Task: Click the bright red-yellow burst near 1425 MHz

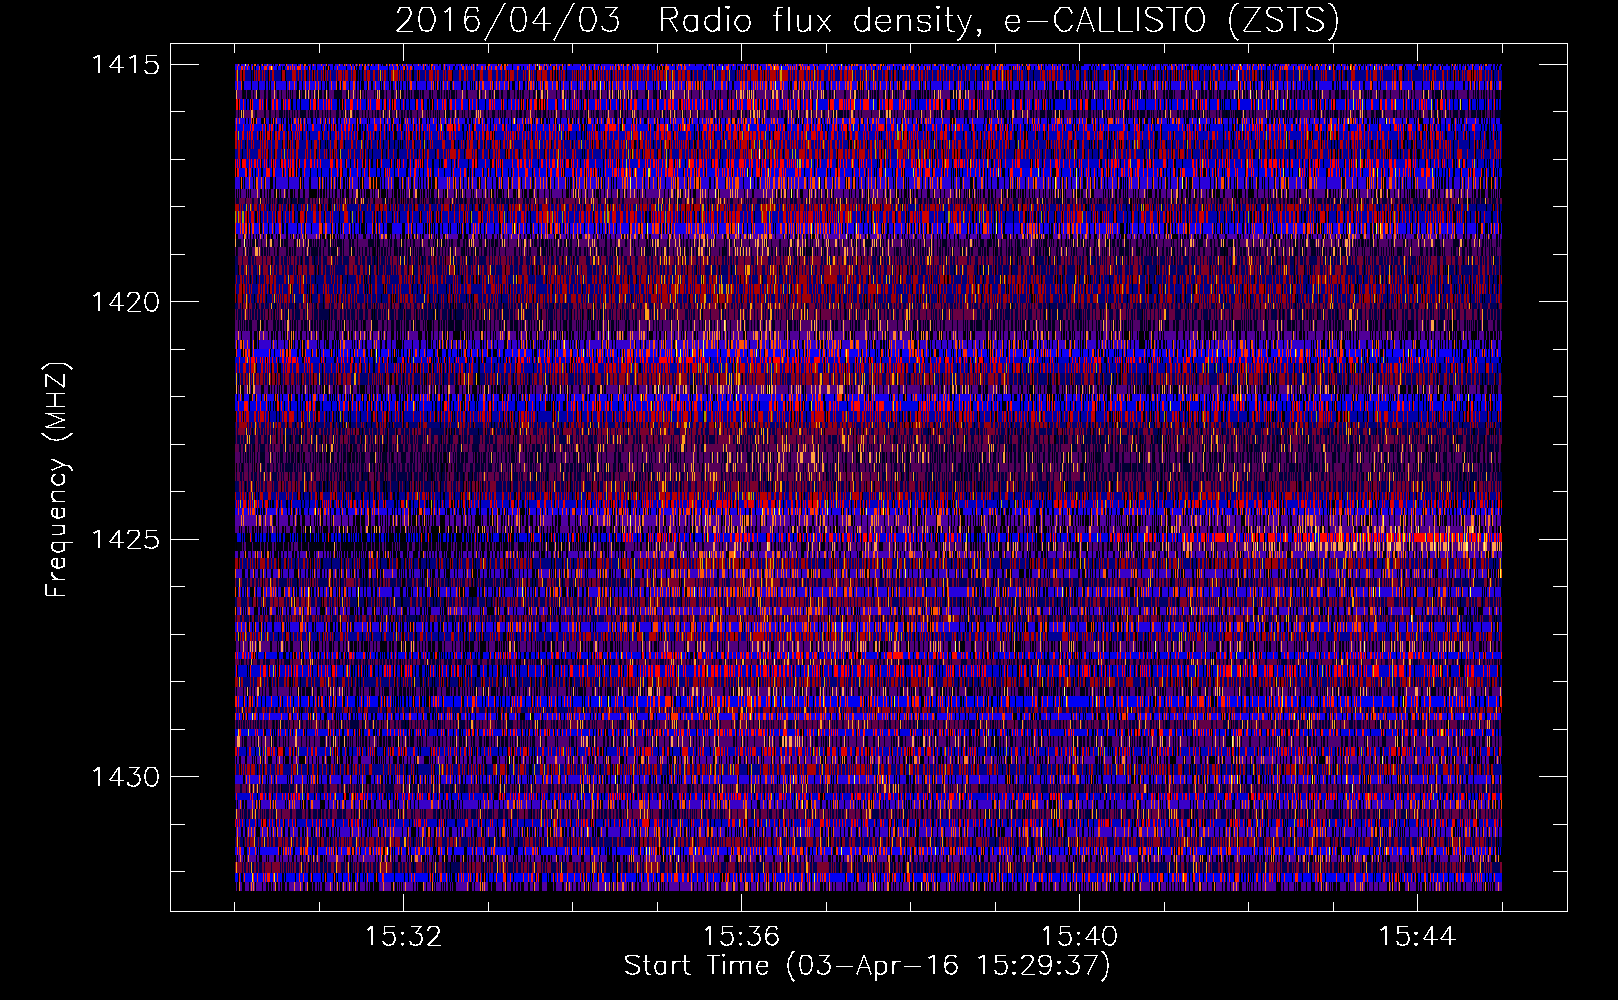Action: point(1340,540)
